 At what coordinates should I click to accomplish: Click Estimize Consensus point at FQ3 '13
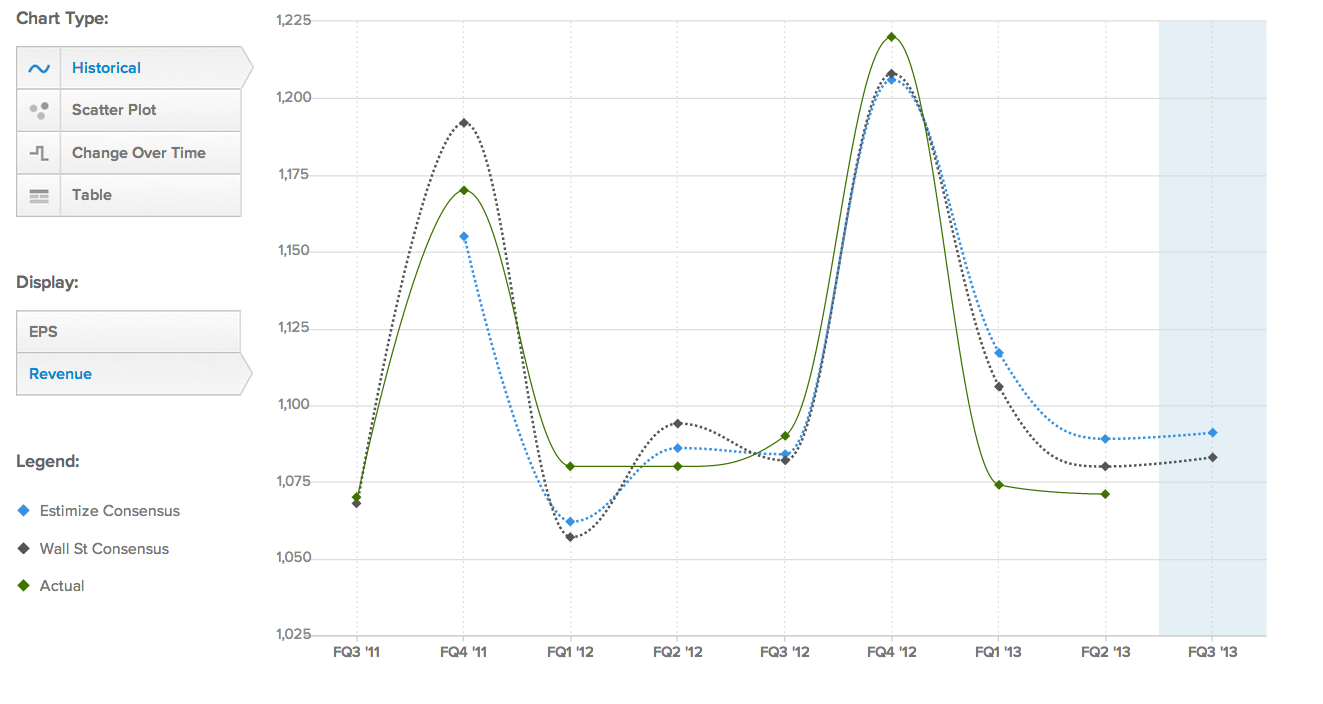(1212, 433)
